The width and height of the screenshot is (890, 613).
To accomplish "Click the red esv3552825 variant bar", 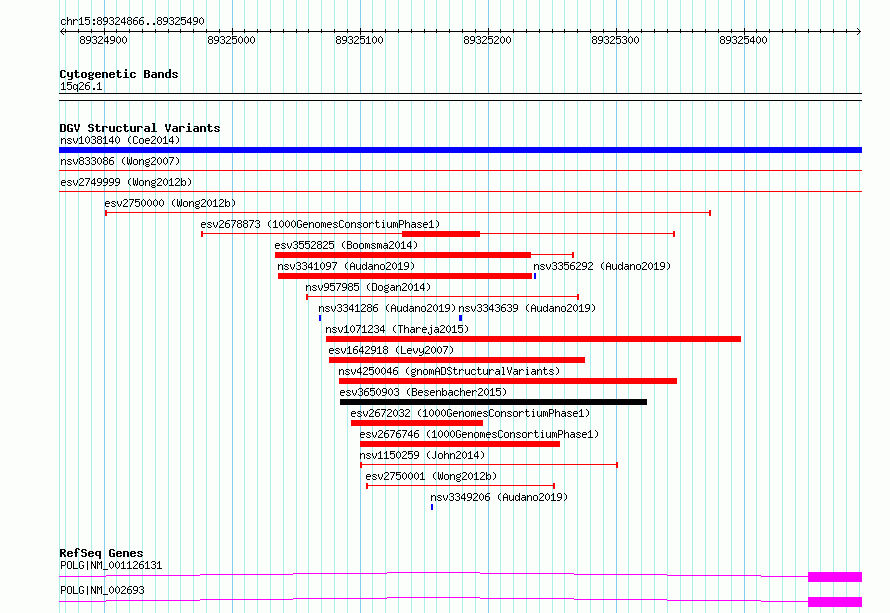I will pyautogui.click(x=403, y=255).
